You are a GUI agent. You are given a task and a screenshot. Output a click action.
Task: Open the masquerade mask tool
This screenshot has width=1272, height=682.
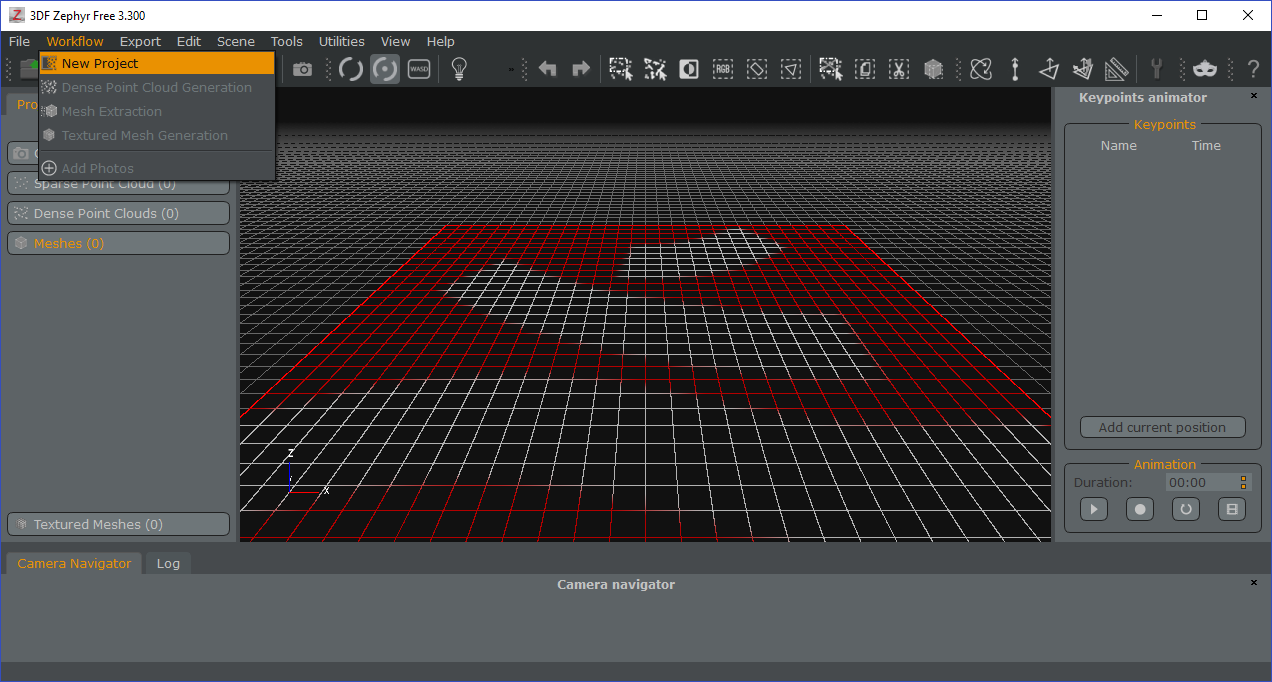pyautogui.click(x=1204, y=69)
